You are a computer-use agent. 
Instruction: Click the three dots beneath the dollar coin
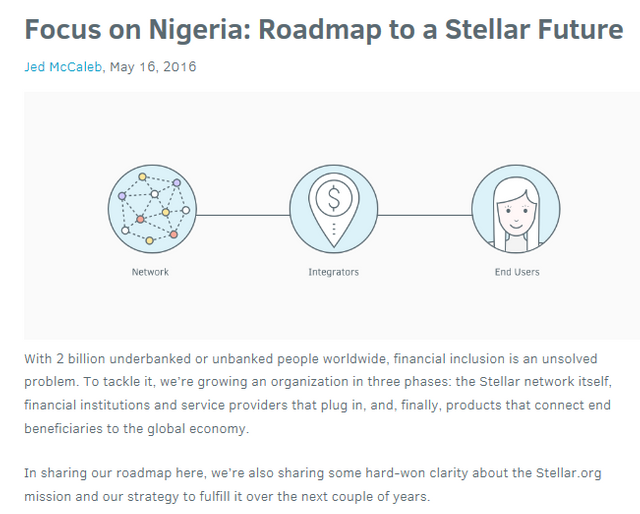click(x=334, y=229)
